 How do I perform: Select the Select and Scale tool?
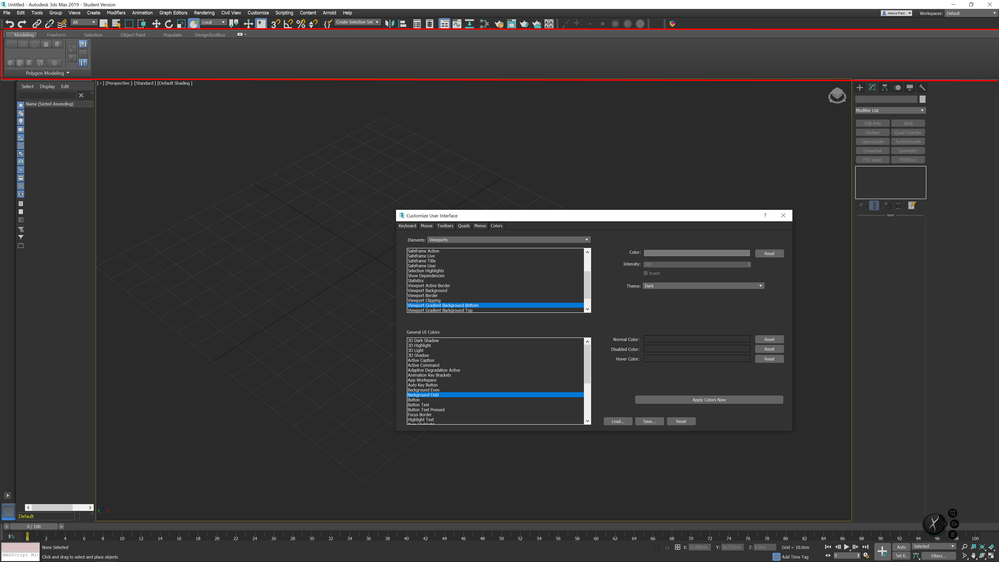point(181,24)
